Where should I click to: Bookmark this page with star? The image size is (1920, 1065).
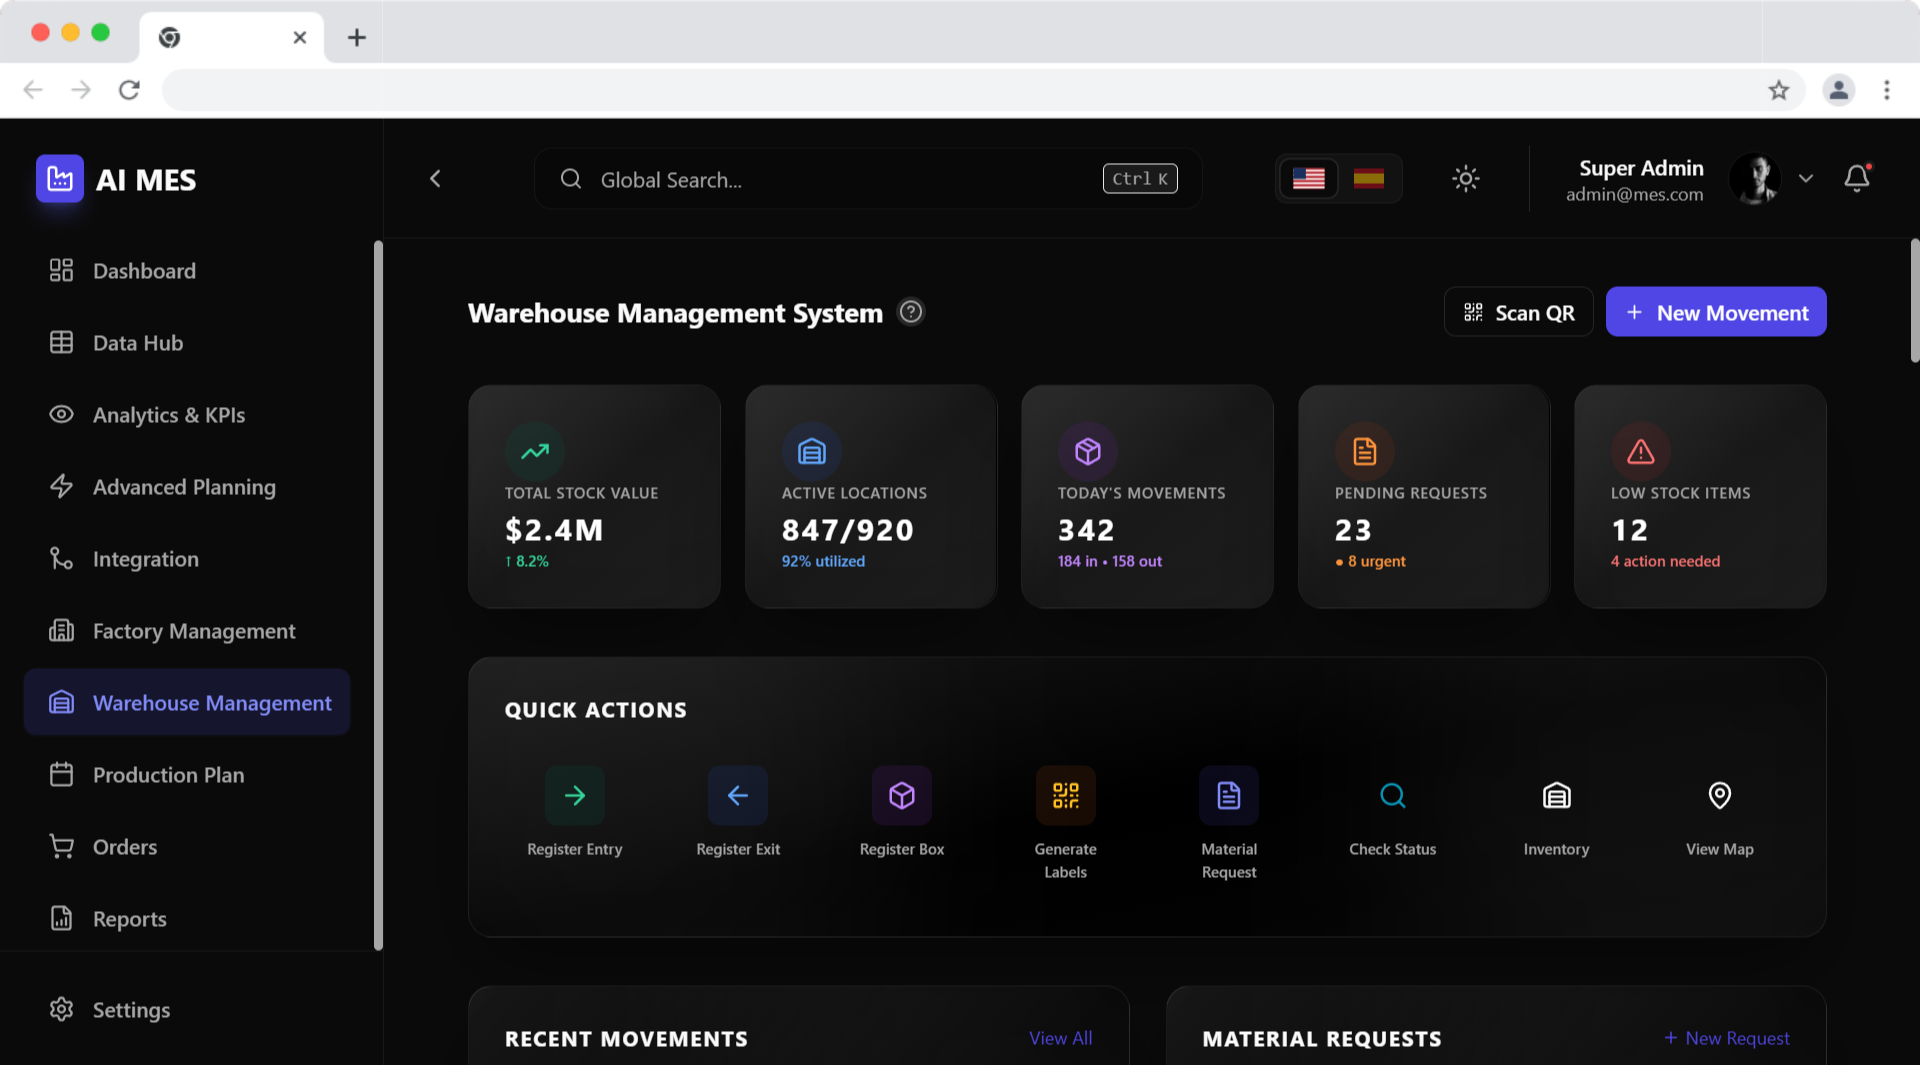[1779, 90]
